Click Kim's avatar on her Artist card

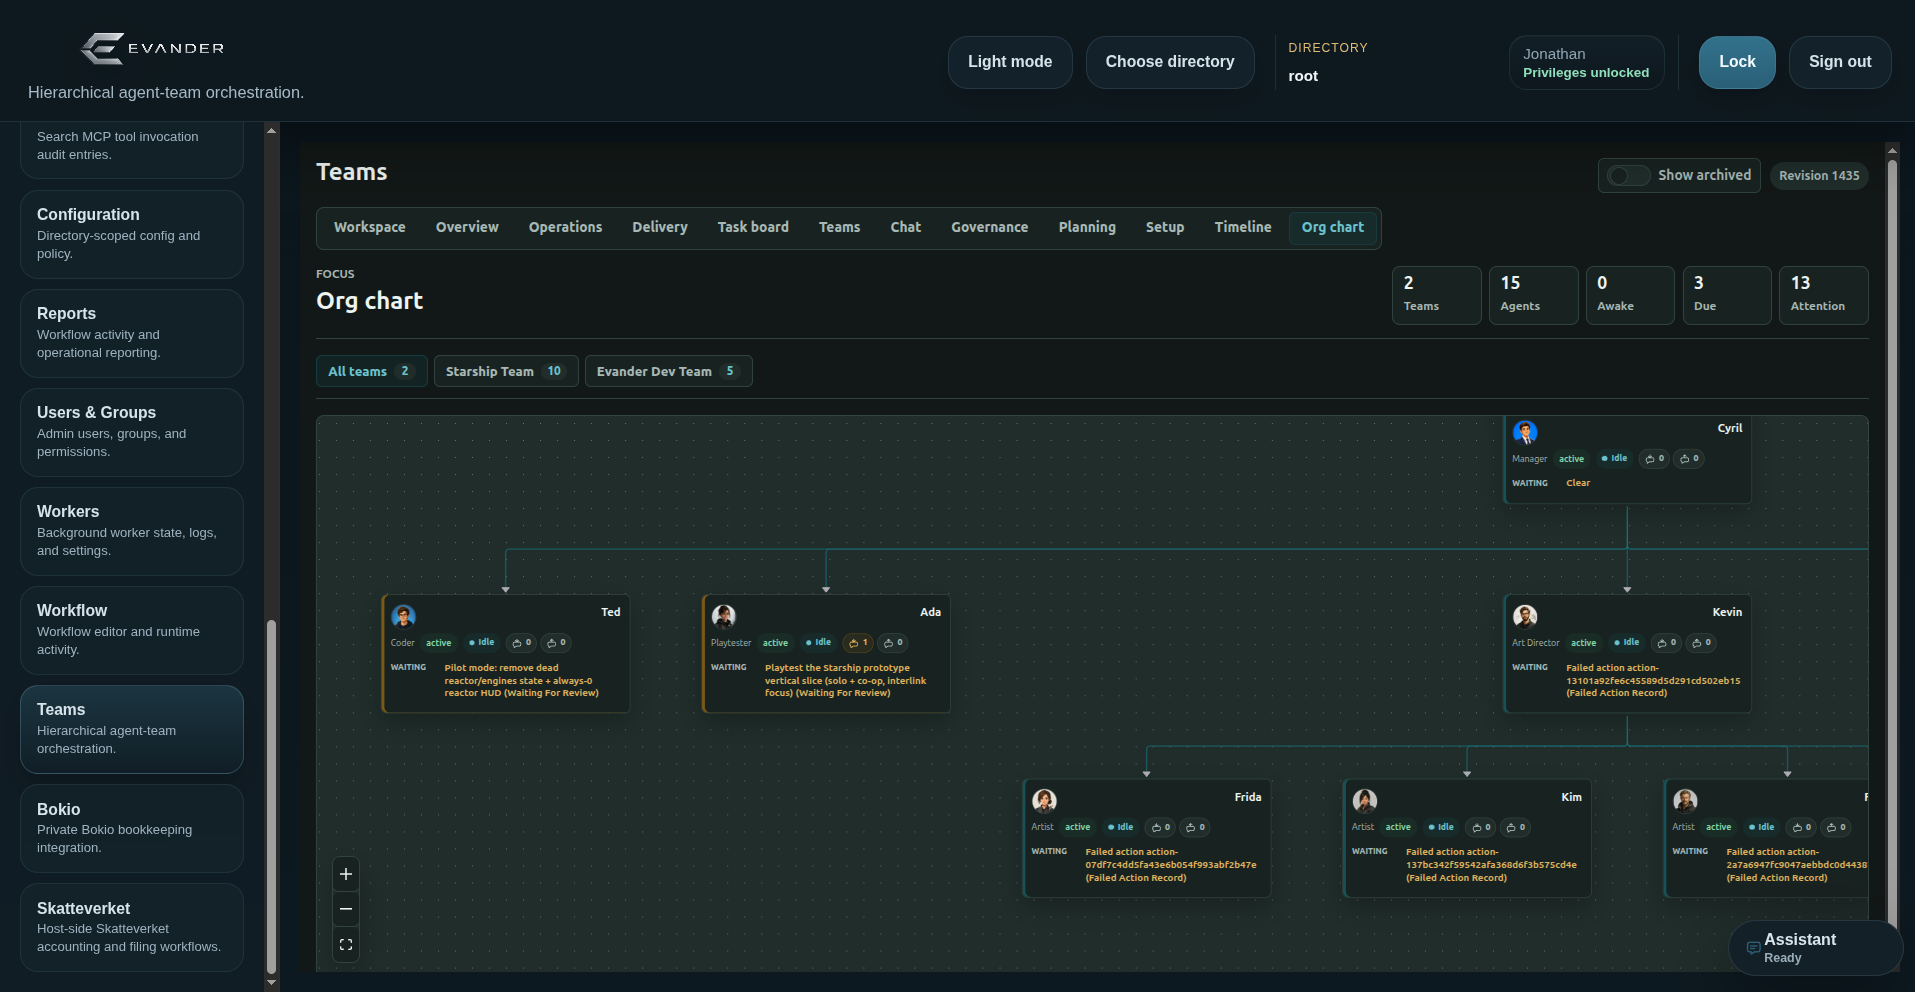[x=1365, y=801]
